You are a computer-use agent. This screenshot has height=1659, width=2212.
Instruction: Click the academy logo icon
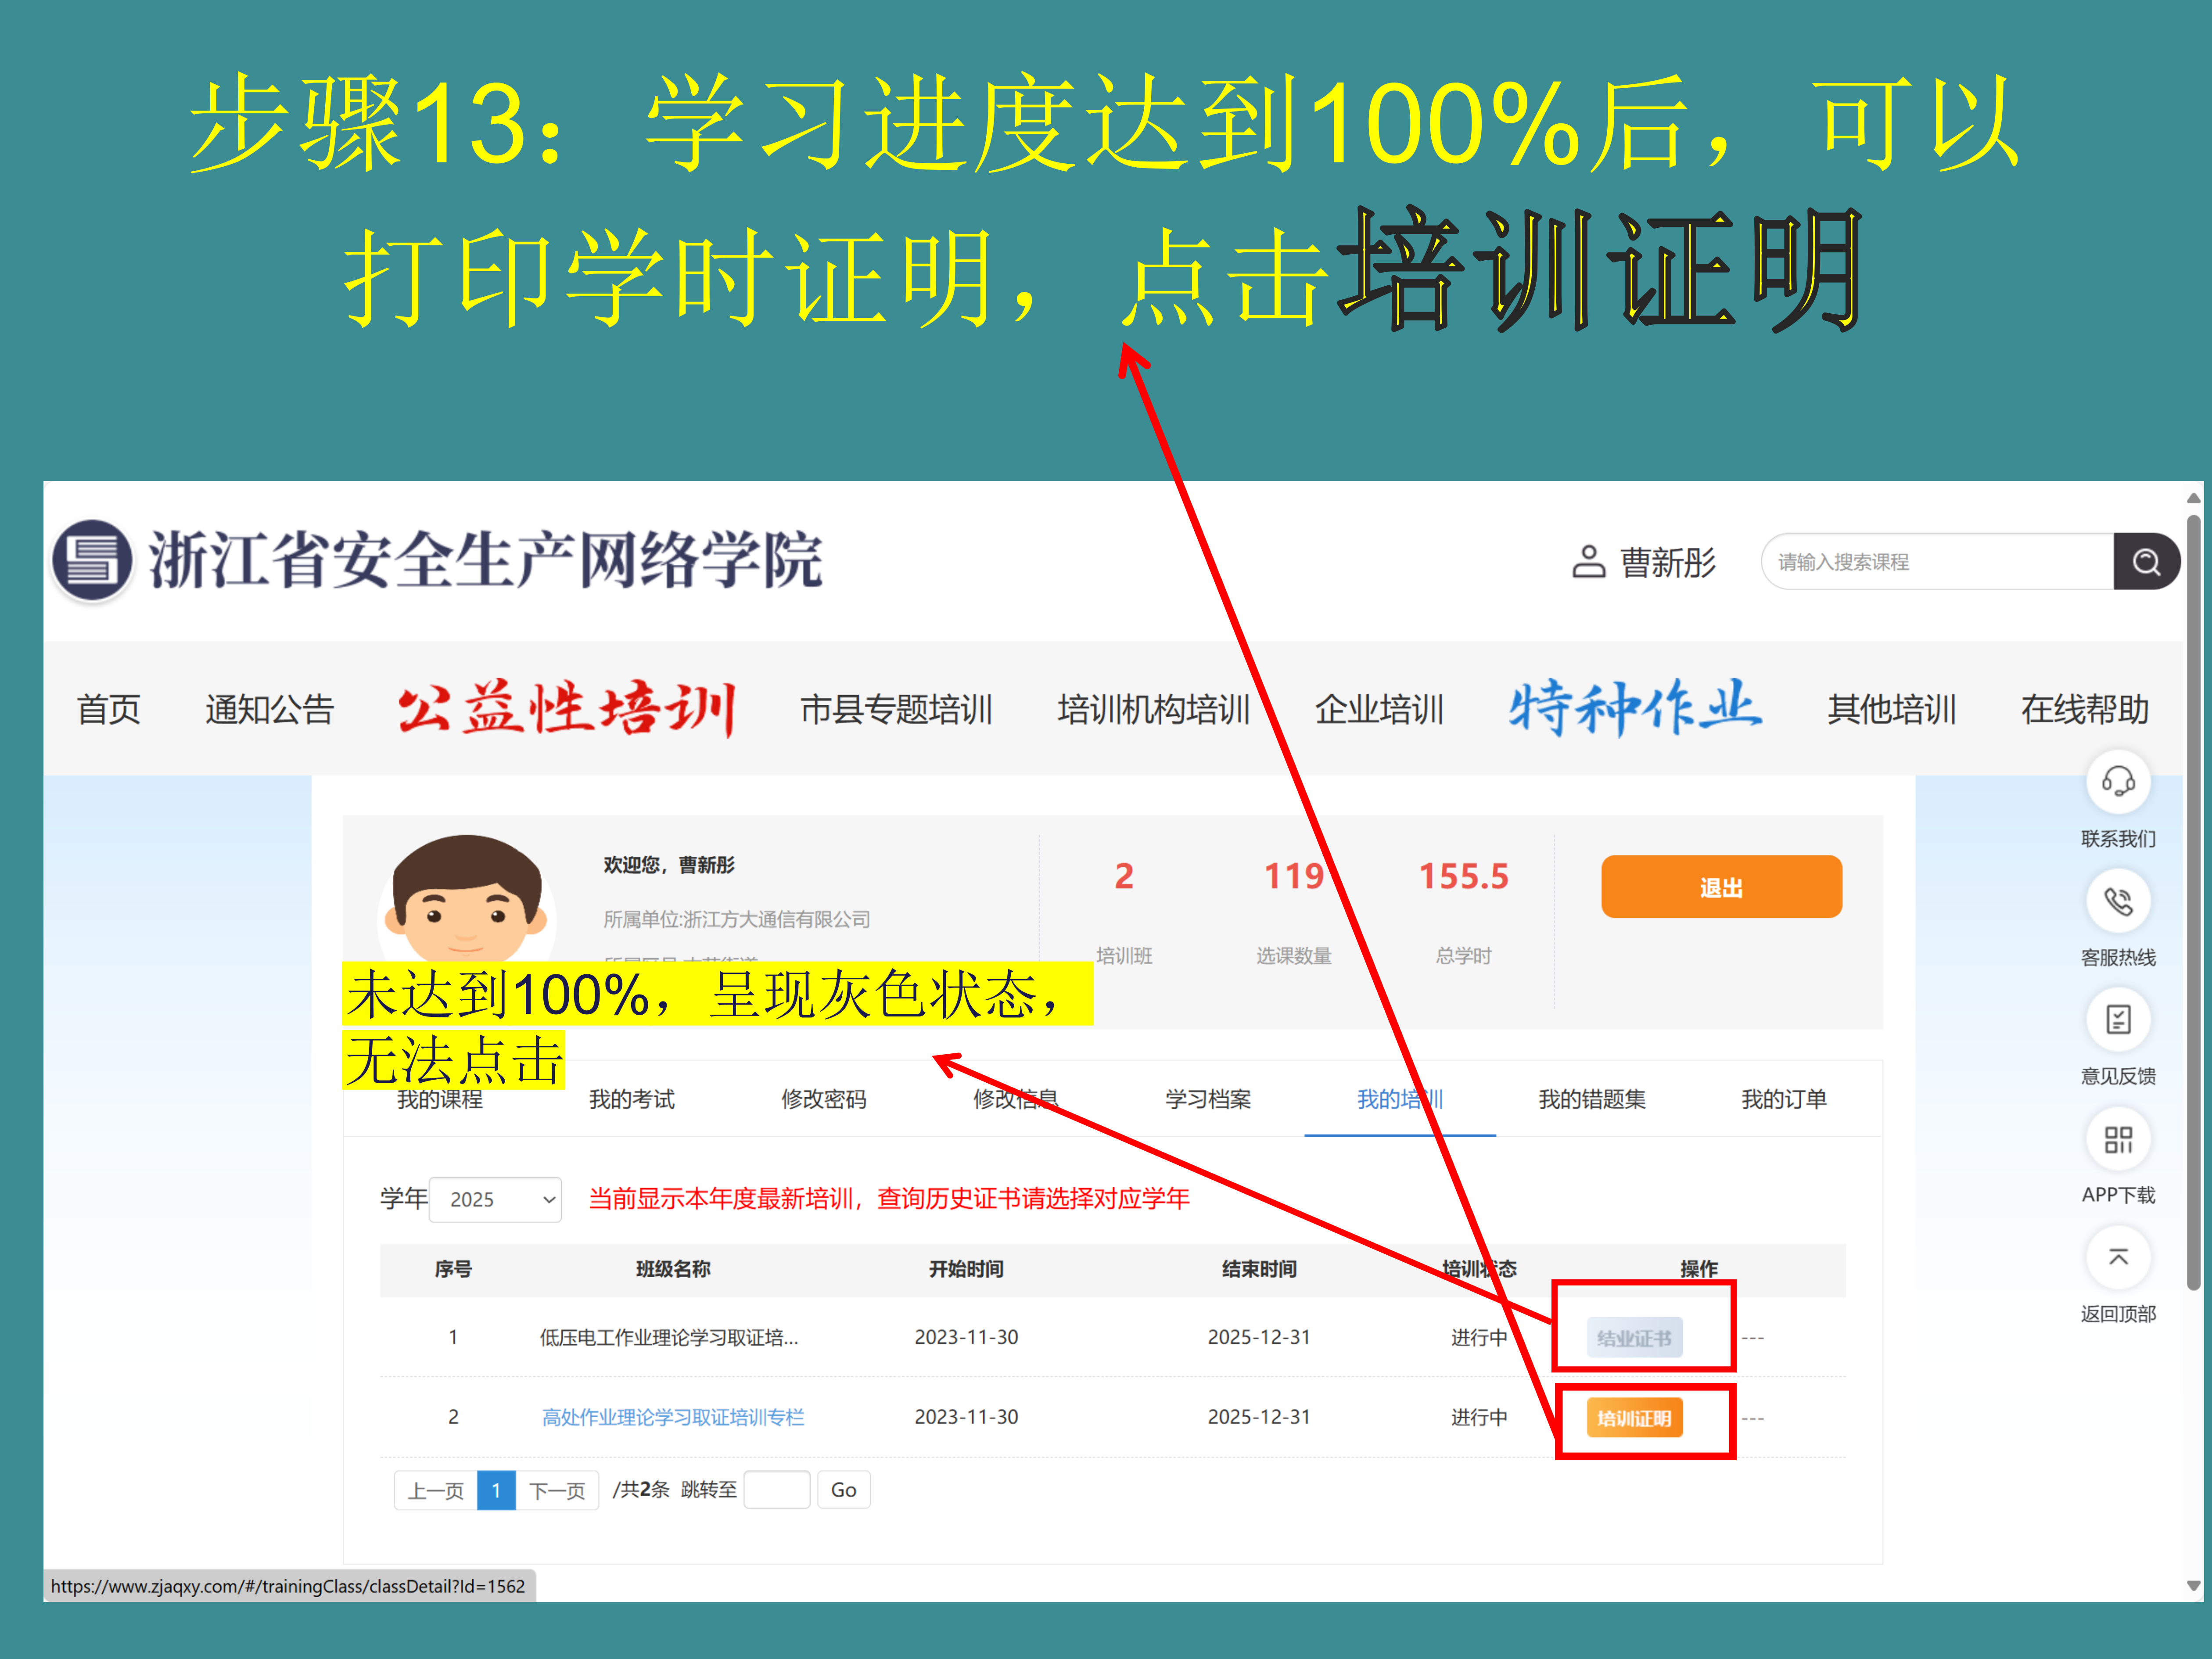tap(92, 560)
